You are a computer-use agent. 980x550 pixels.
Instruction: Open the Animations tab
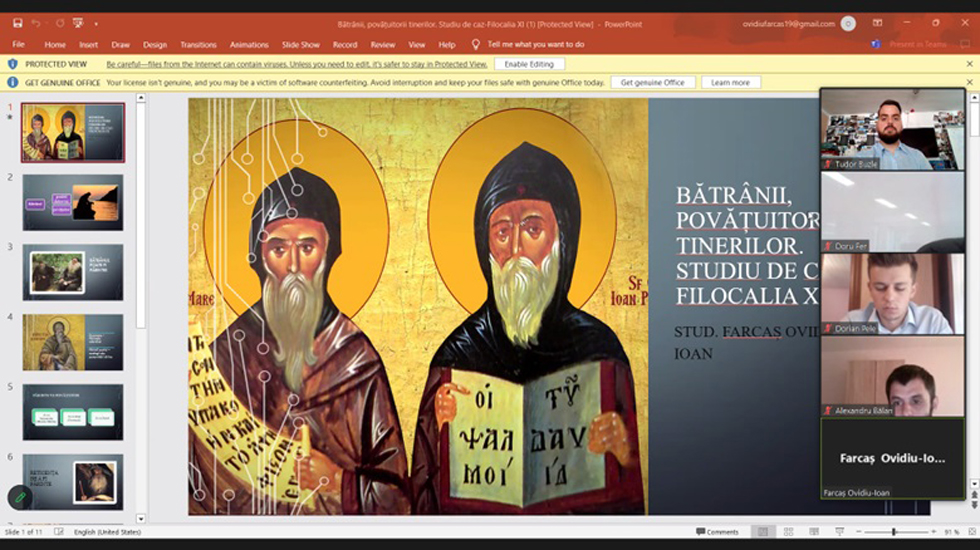(x=249, y=44)
